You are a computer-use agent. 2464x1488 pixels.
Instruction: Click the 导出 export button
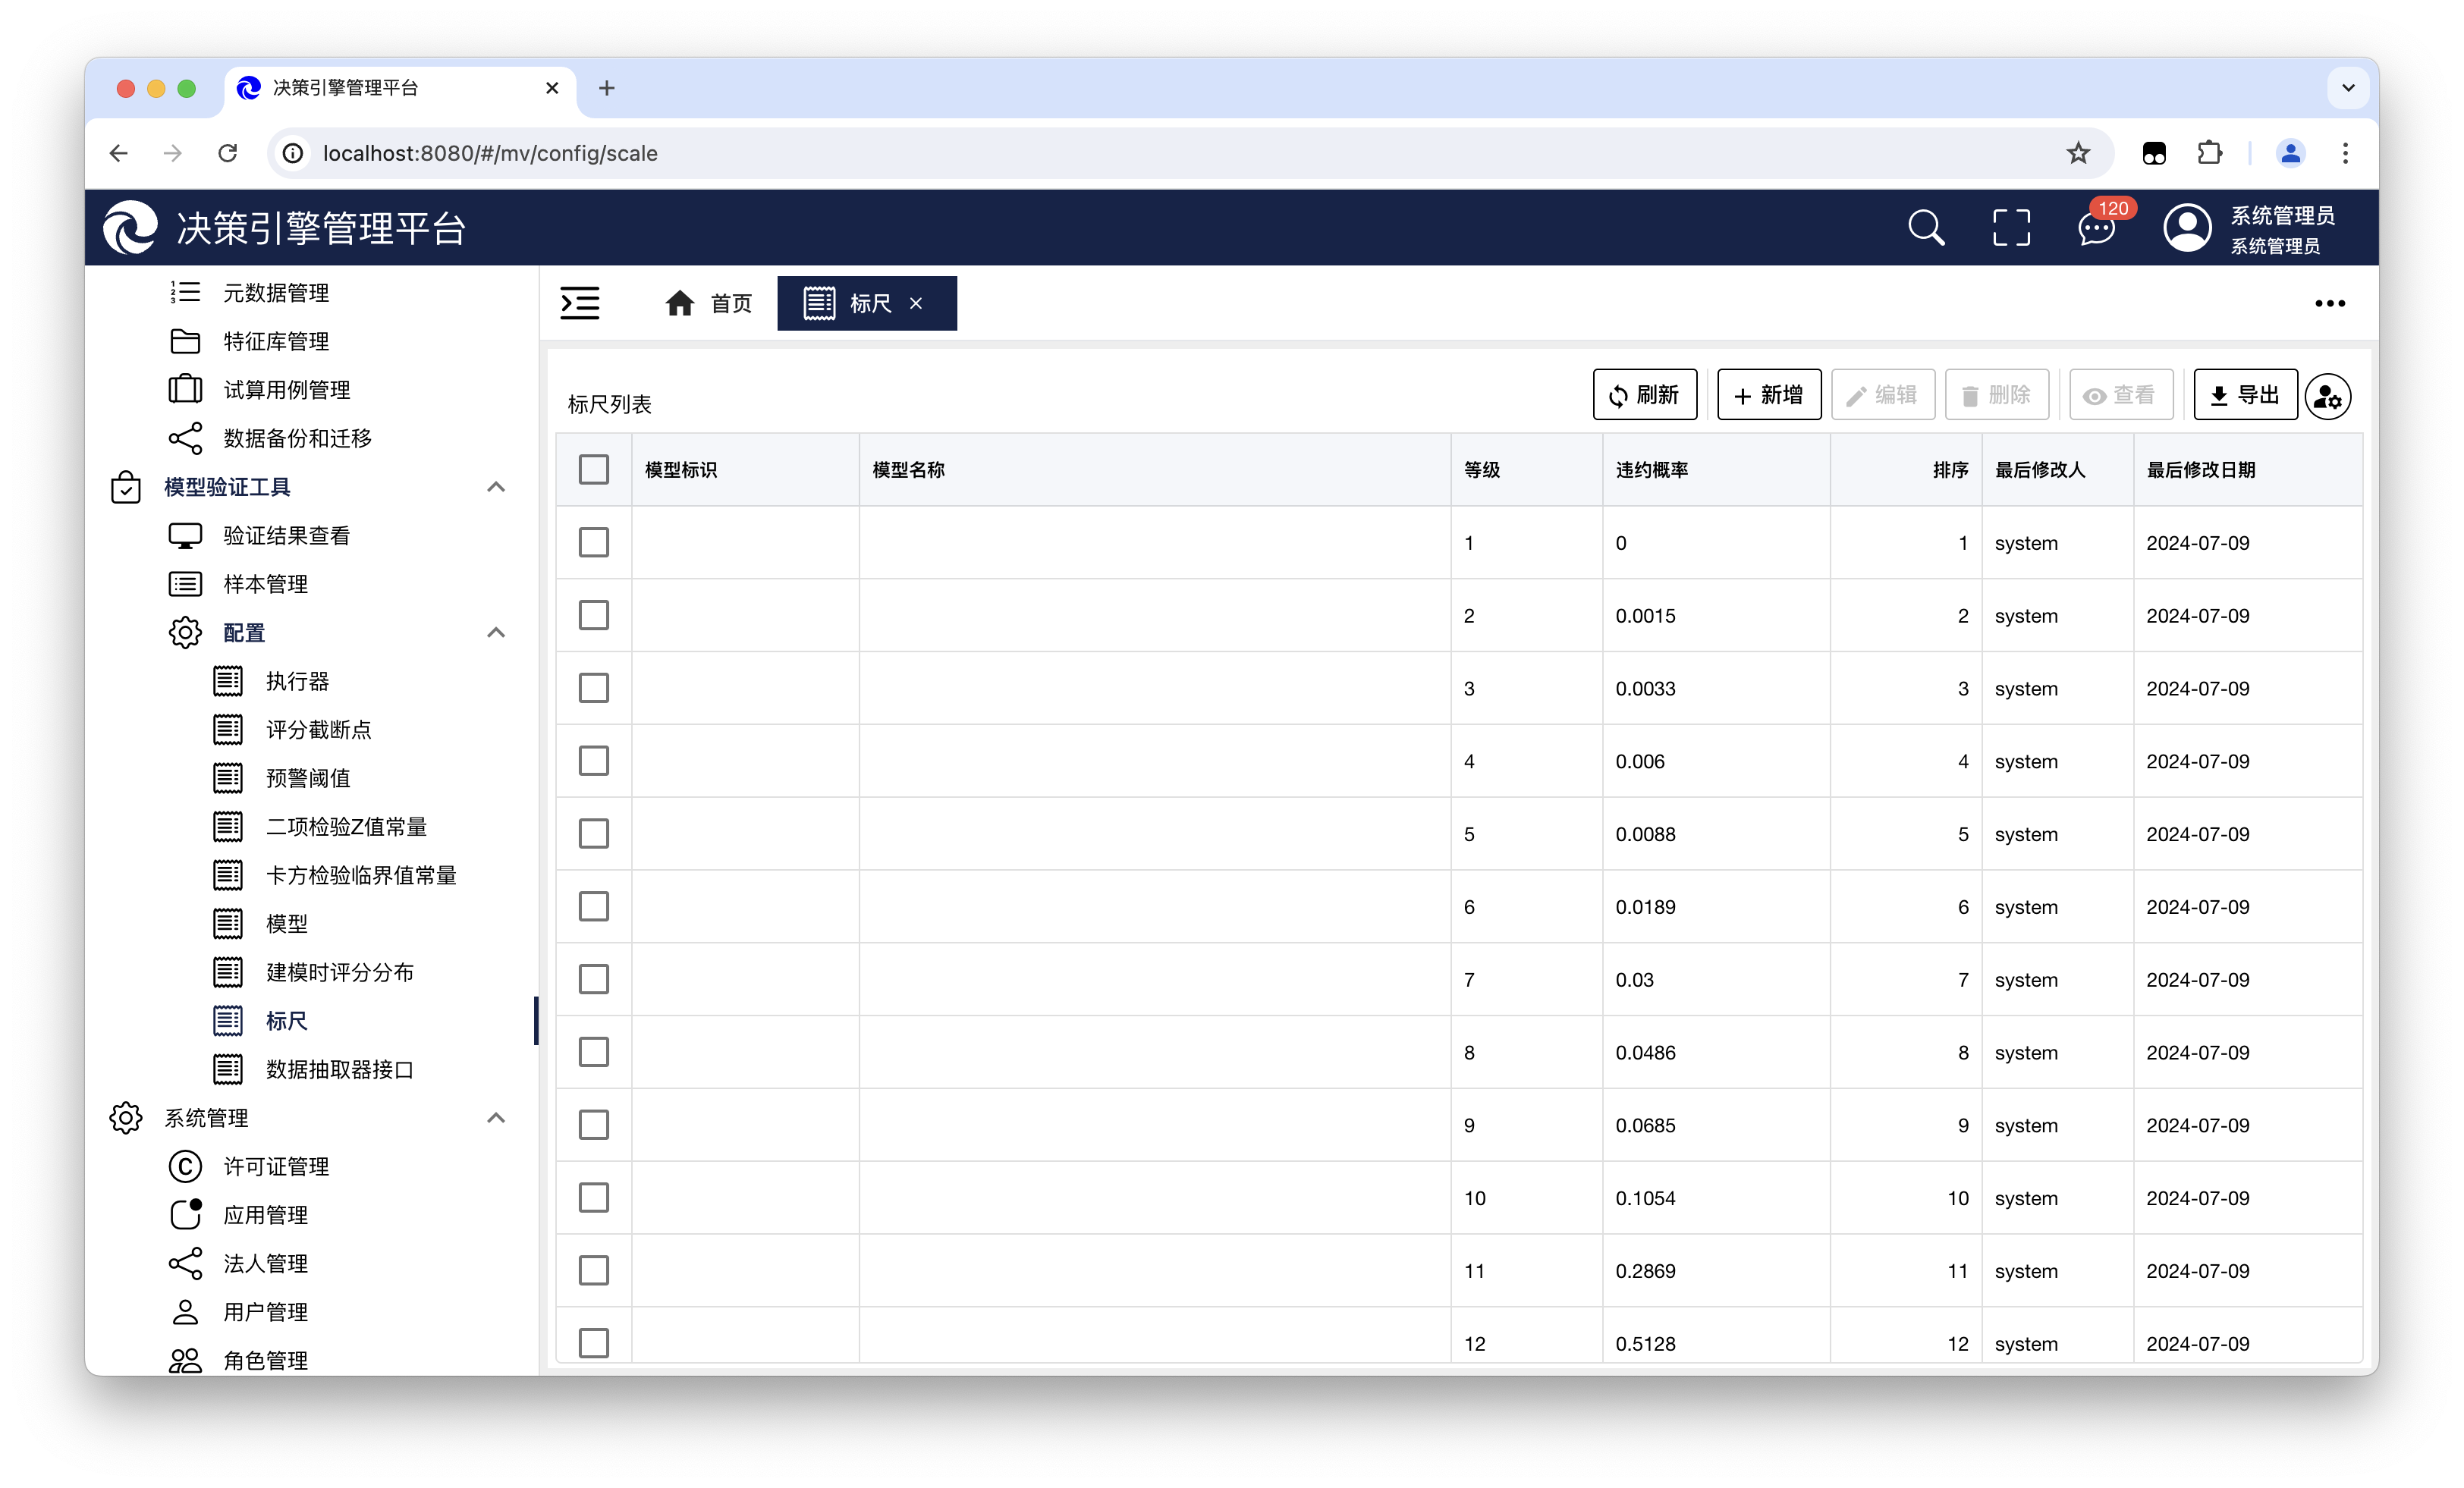[x=2244, y=395]
